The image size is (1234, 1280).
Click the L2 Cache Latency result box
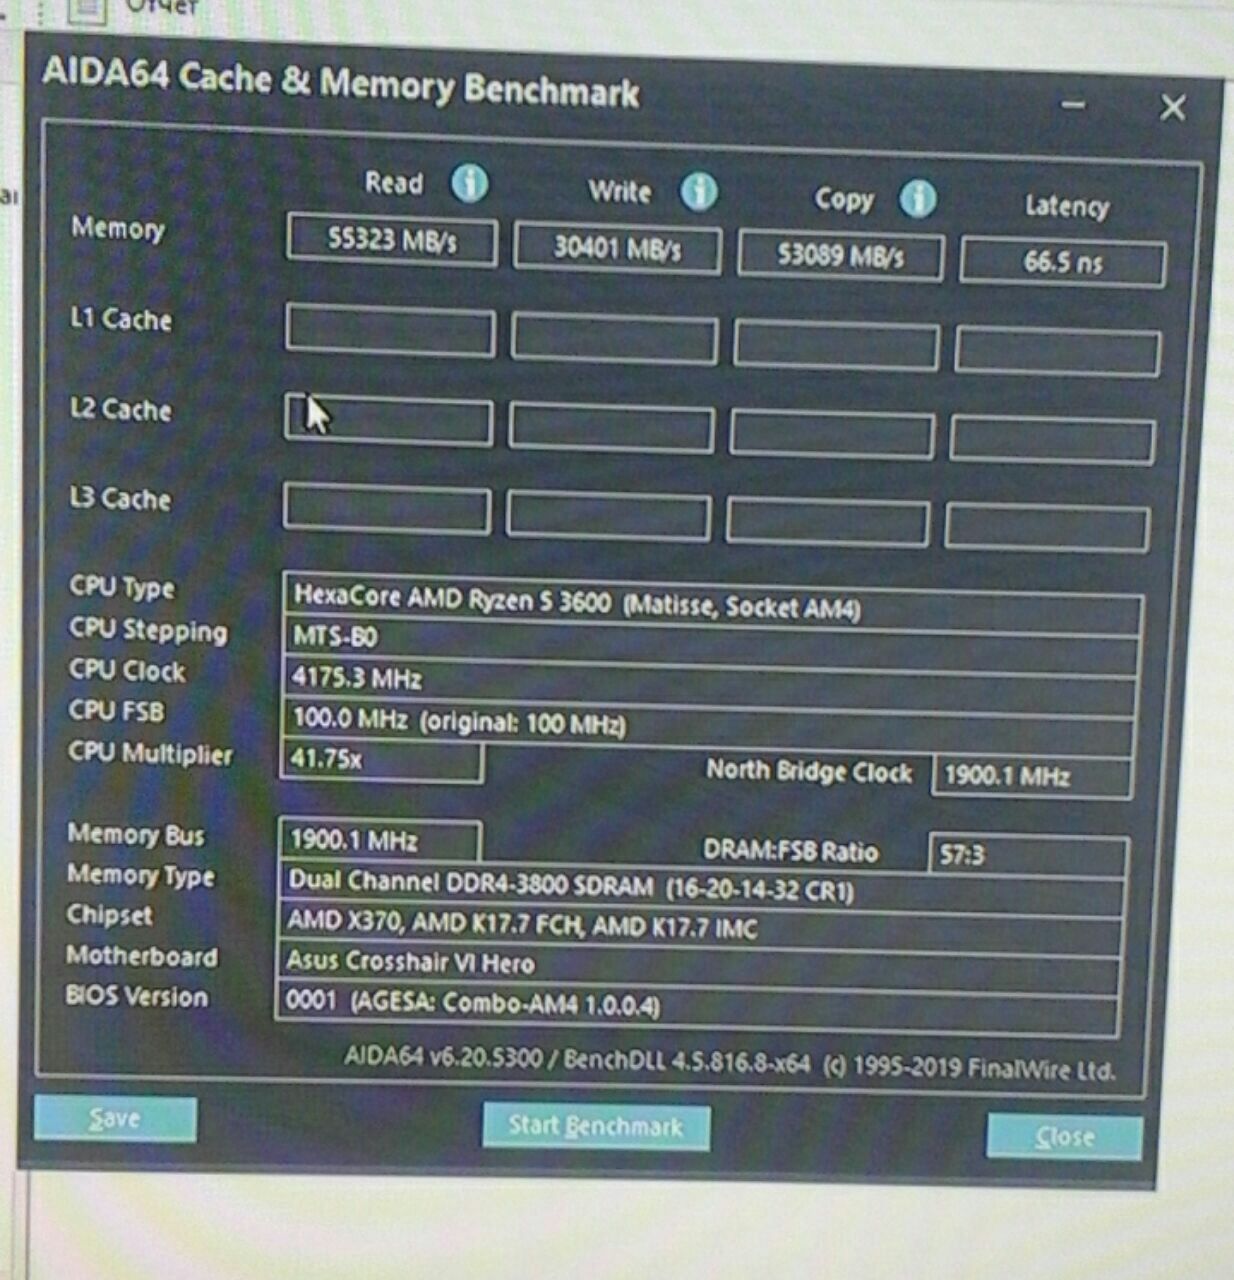point(1052,442)
